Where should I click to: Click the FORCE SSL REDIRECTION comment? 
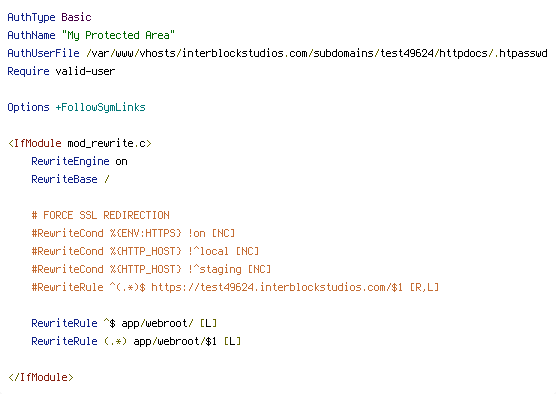(x=101, y=215)
